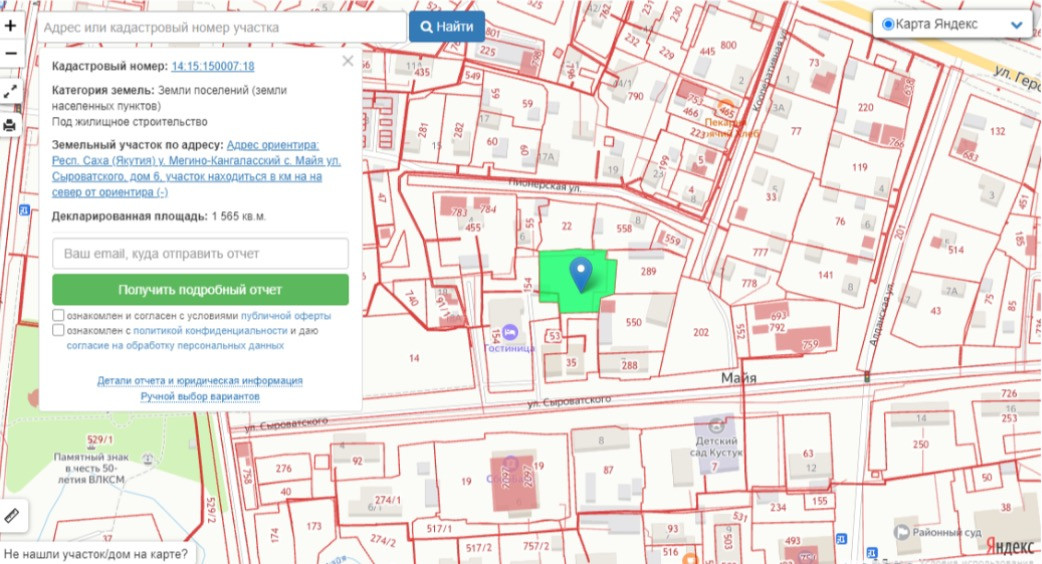This screenshot has height=564, width=1042.
Task: Click Получить подробный отчет button
Action: pos(200,290)
